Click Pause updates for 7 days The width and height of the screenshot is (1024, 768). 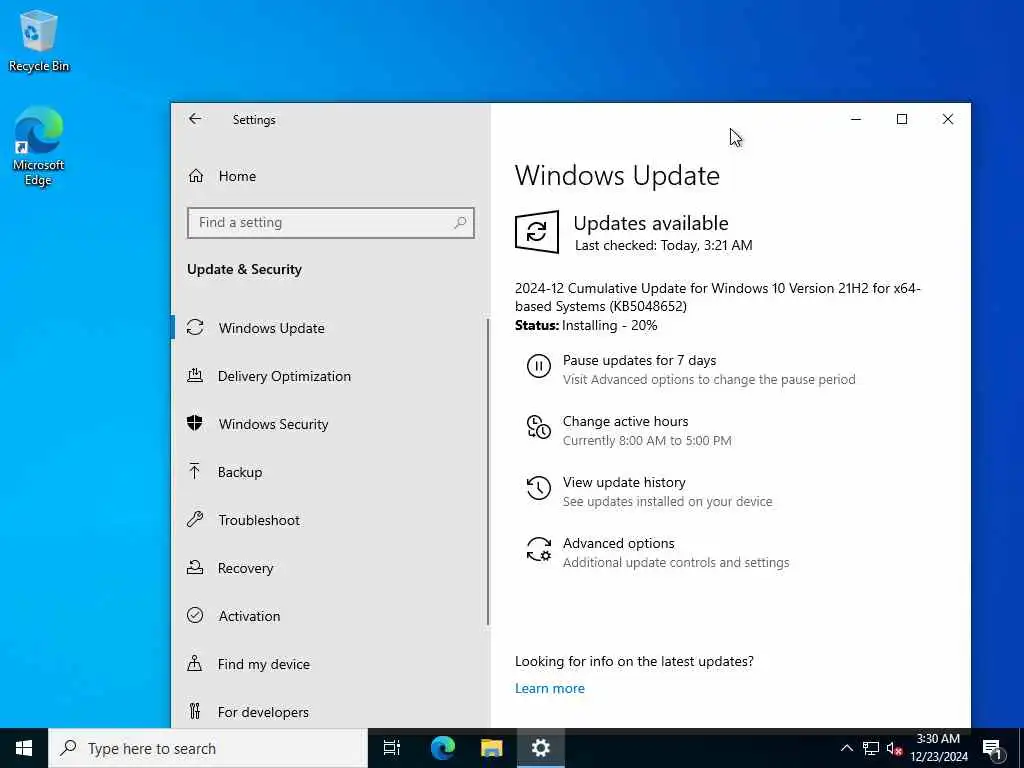[x=639, y=360]
